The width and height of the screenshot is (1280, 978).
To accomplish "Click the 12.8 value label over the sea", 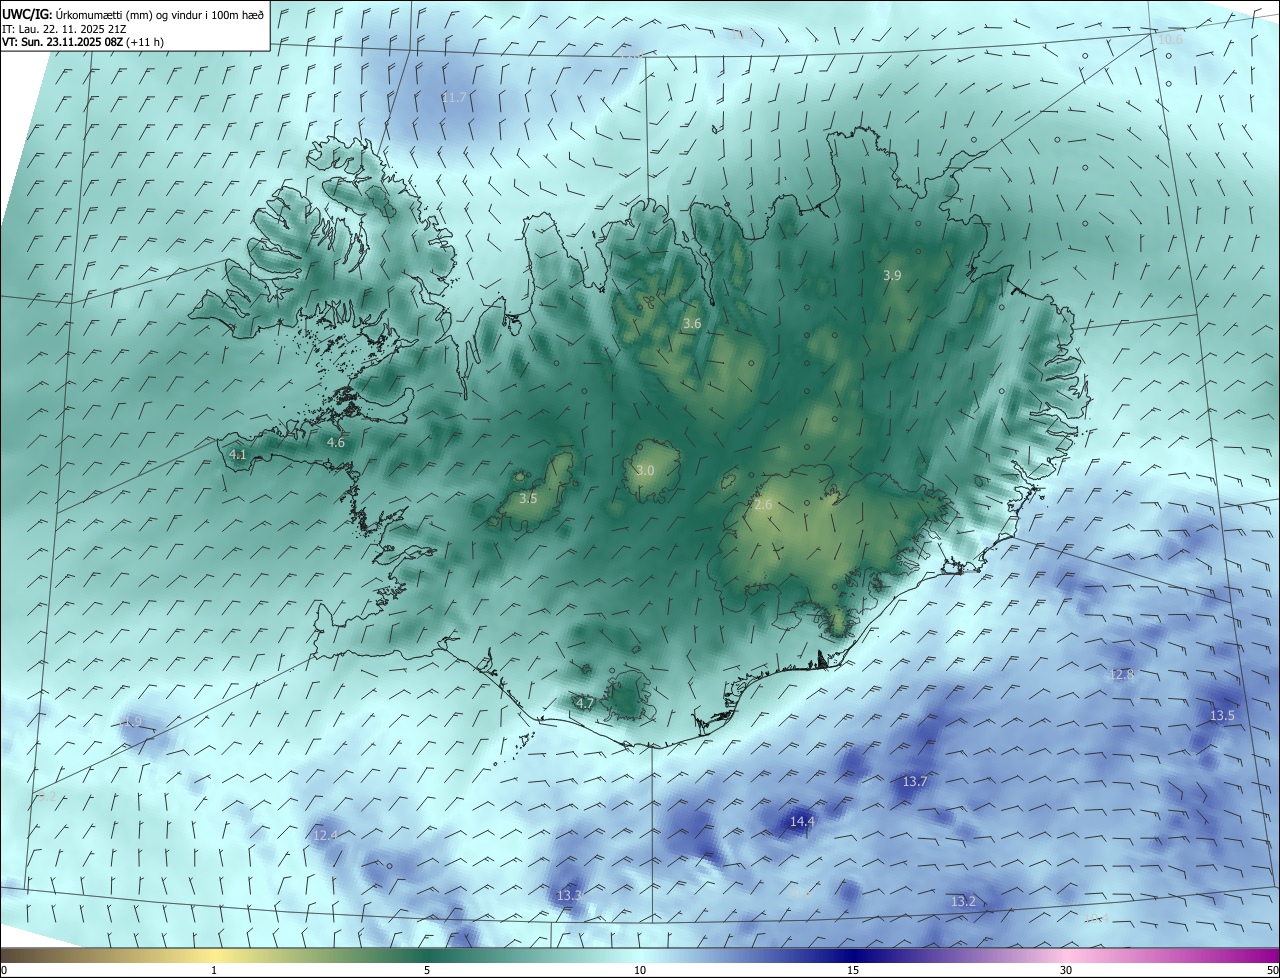I will [x=1122, y=675].
